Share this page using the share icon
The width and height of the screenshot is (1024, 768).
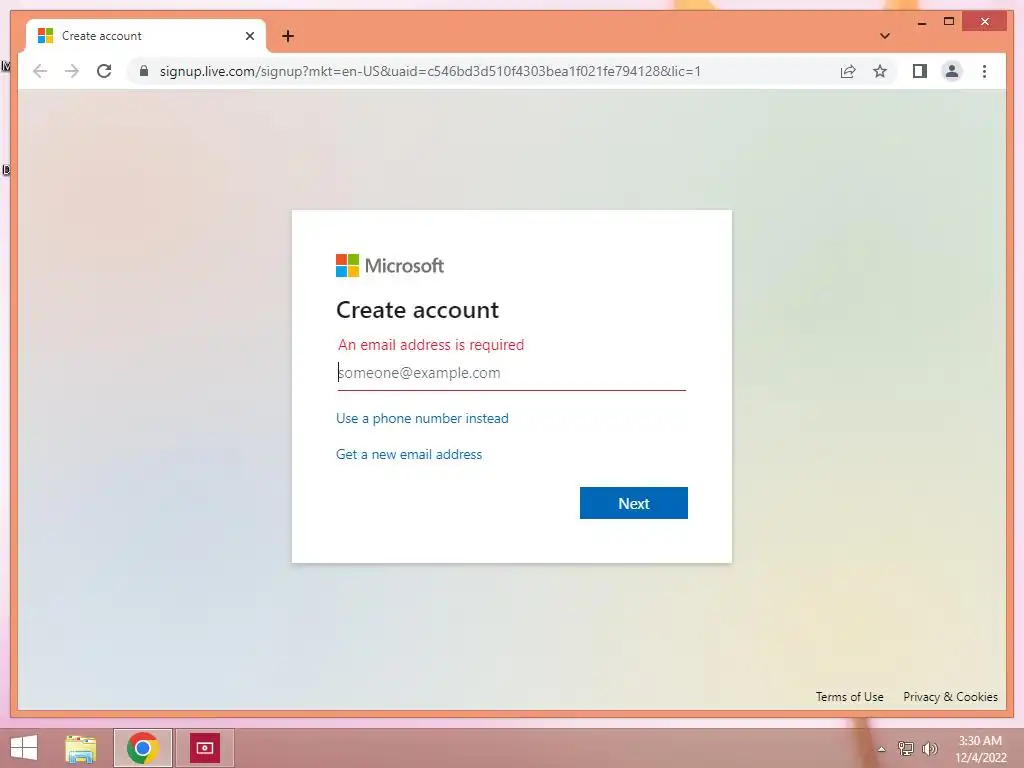(x=848, y=71)
